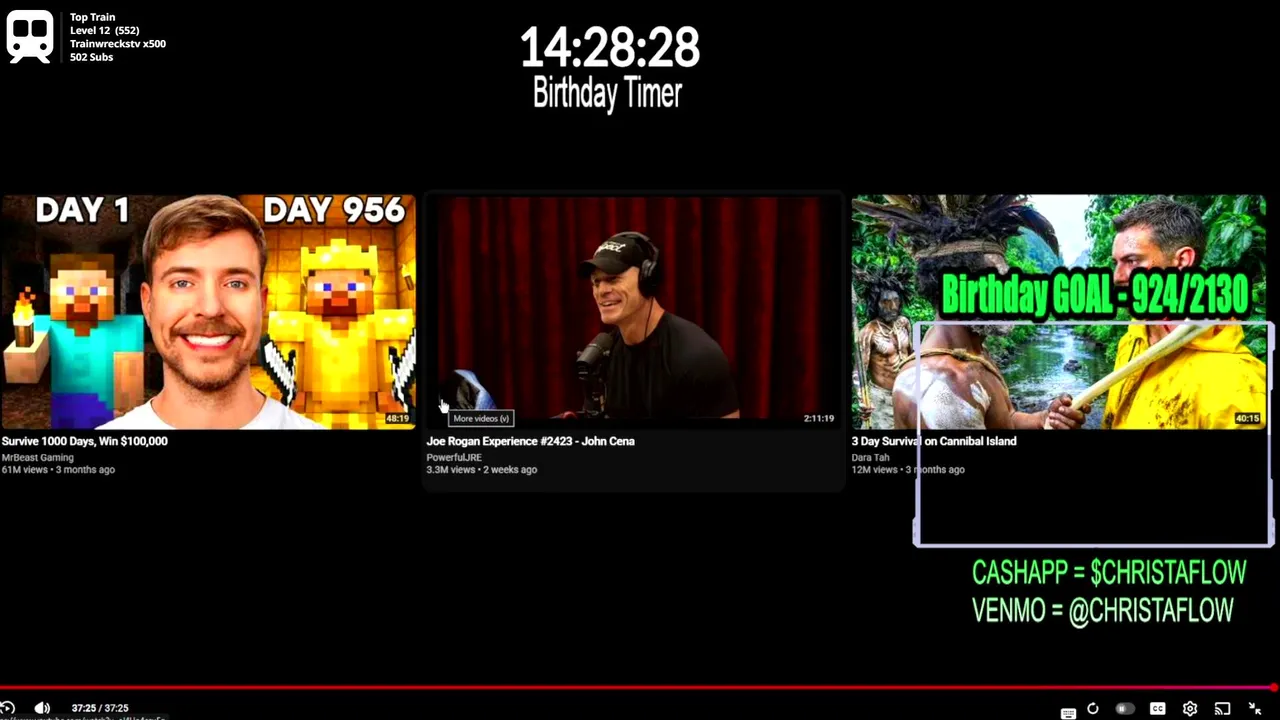Viewport: 1280px width, 720px height.
Task: Mute the video with the speaker icon
Action: [42, 708]
